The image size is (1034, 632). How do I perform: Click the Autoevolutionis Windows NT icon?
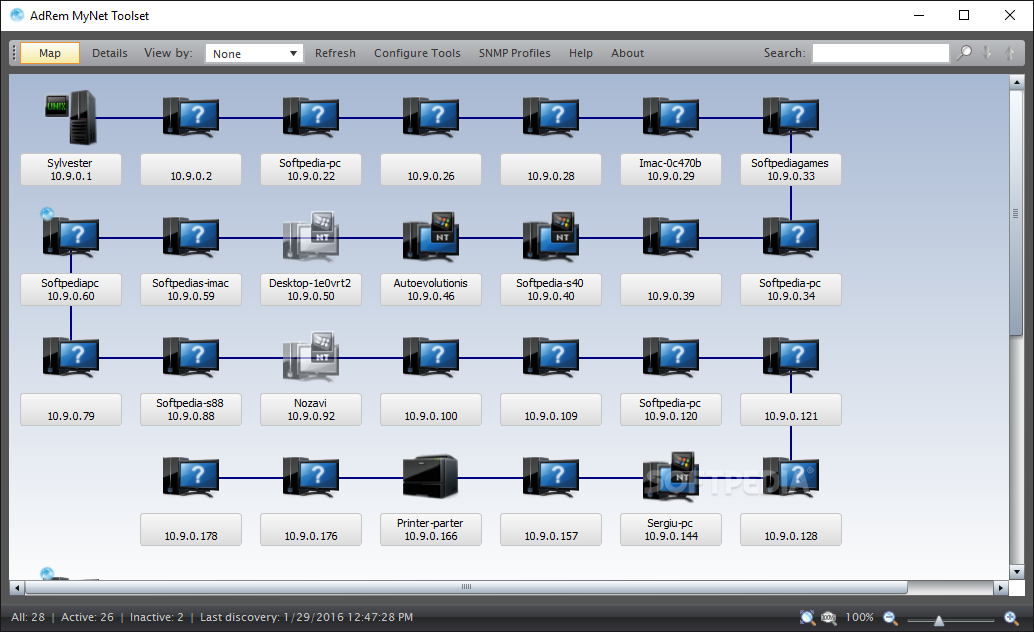pos(431,236)
